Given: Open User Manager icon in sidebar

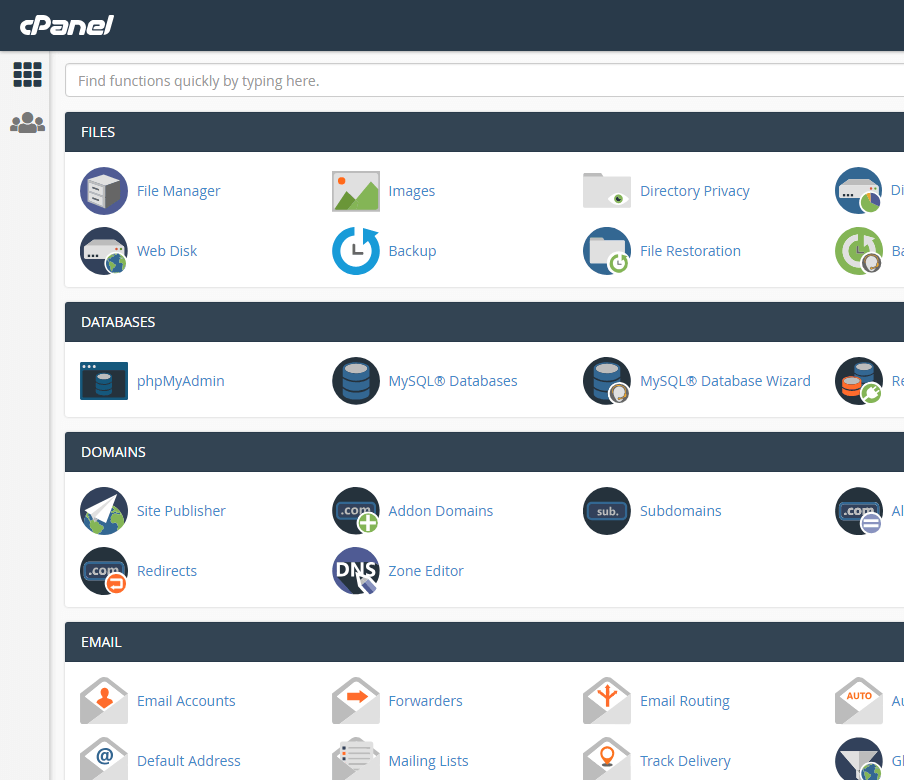Looking at the screenshot, I should pyautogui.click(x=27, y=123).
